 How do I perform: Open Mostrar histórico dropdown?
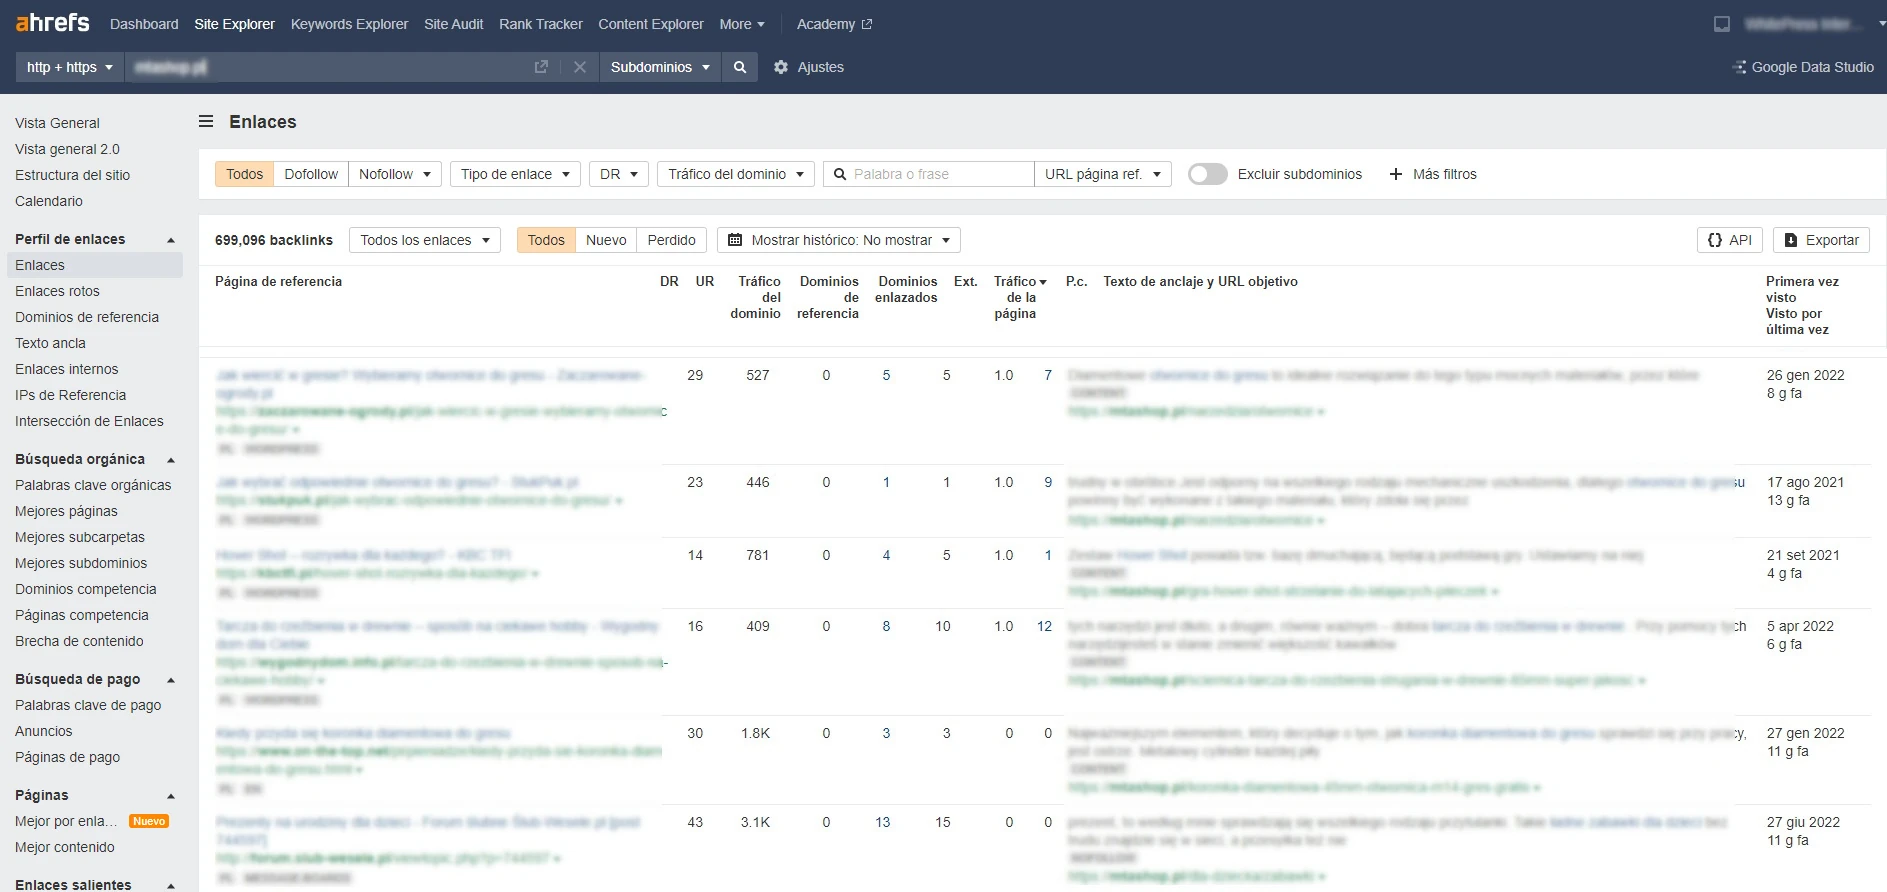pos(839,240)
